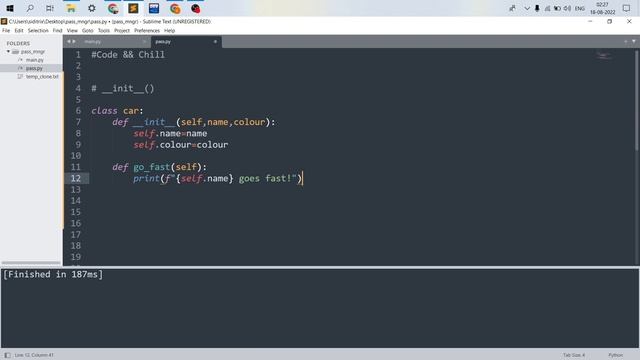
Task: Click 'self.name=name' line
Action: 170,133
